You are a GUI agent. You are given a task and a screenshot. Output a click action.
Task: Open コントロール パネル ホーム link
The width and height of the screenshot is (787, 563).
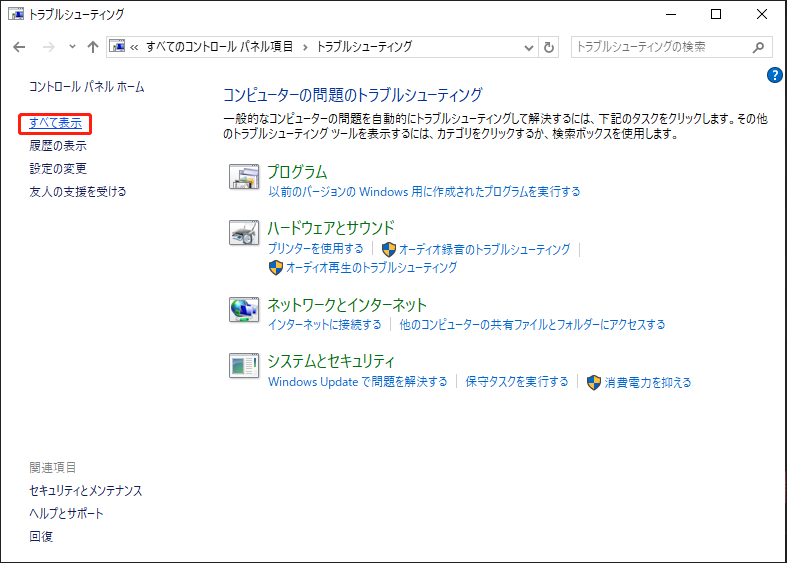[x=86, y=87]
